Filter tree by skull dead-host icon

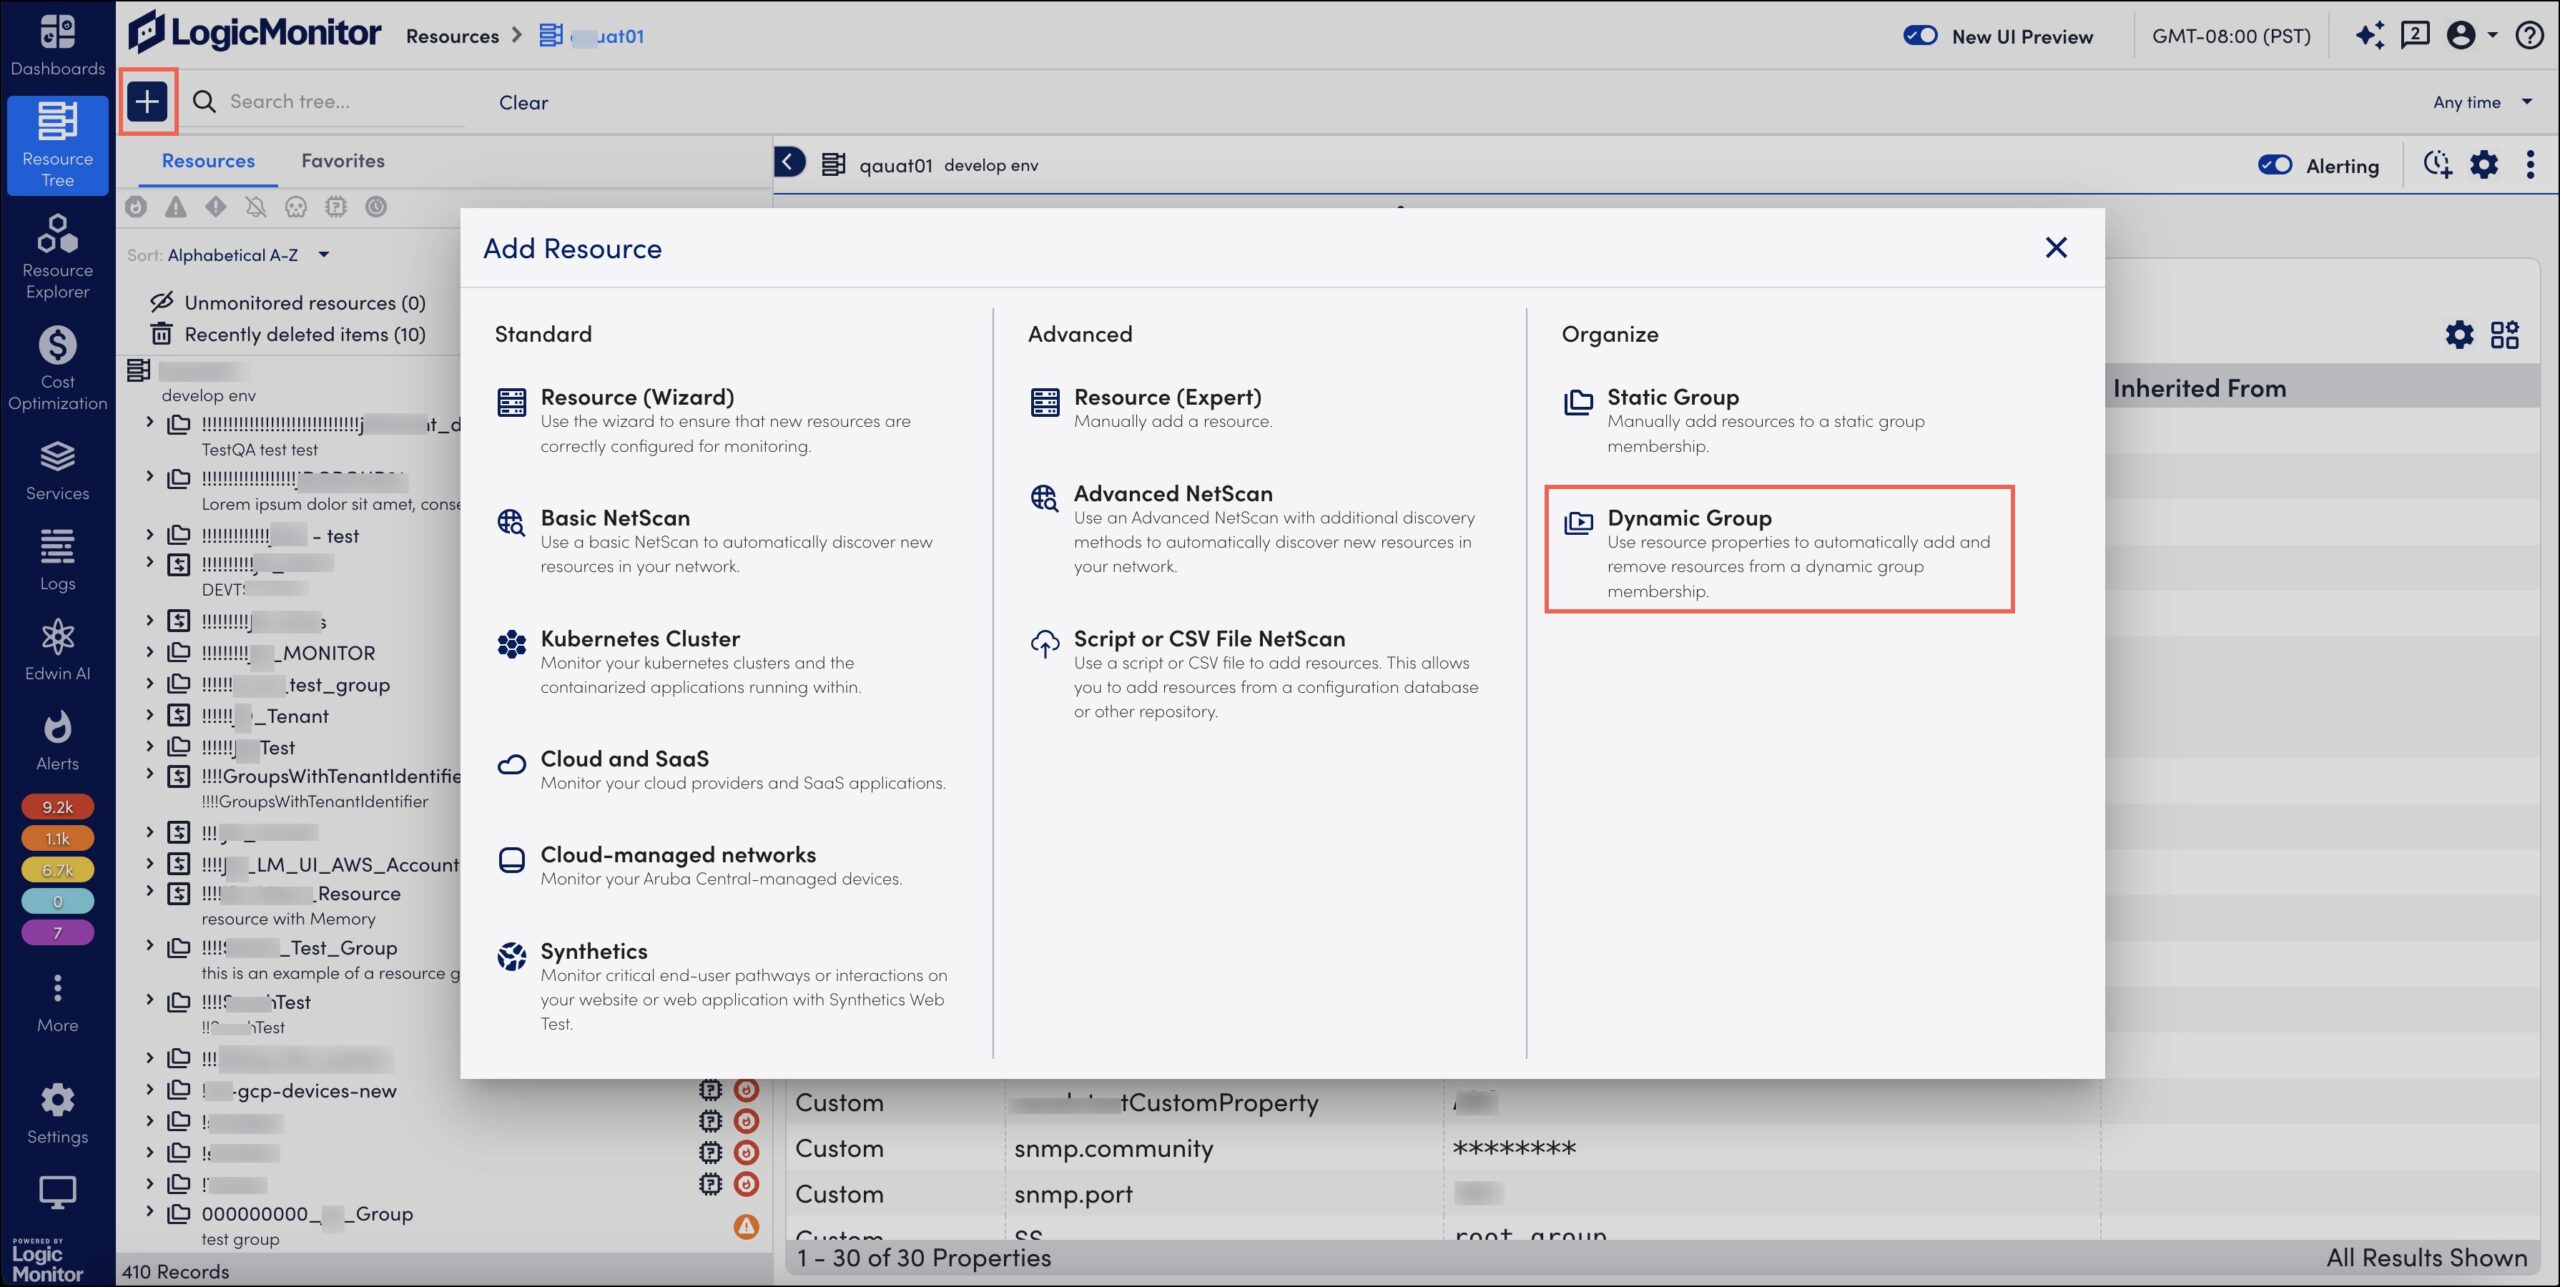(x=296, y=207)
